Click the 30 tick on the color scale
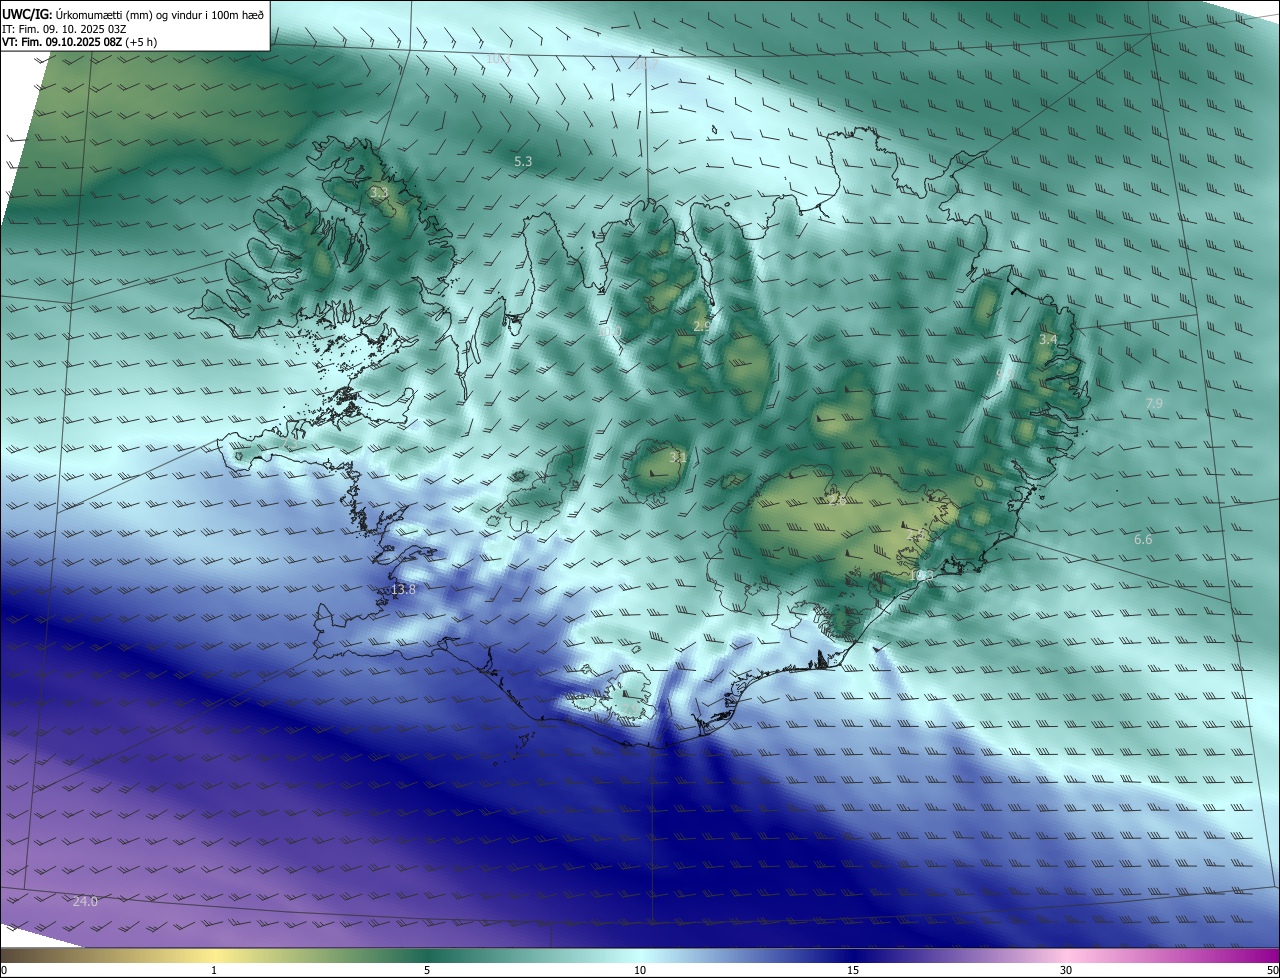1280x978 pixels. point(1066,970)
